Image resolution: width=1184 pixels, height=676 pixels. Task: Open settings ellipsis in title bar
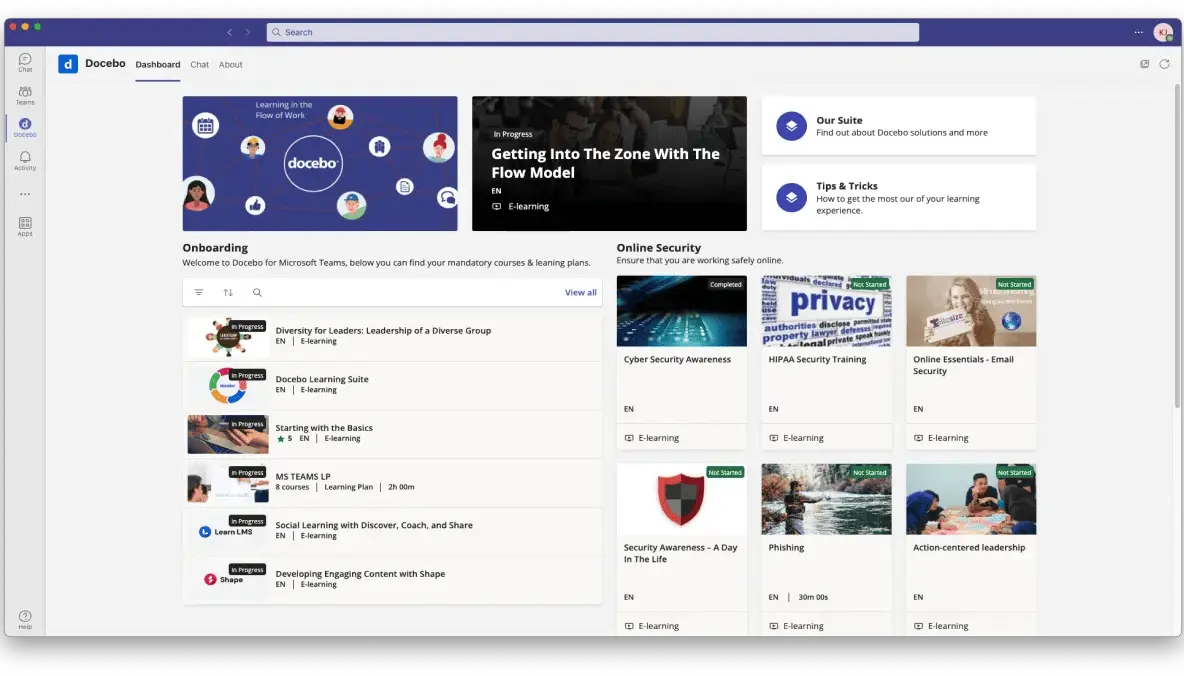1139,32
